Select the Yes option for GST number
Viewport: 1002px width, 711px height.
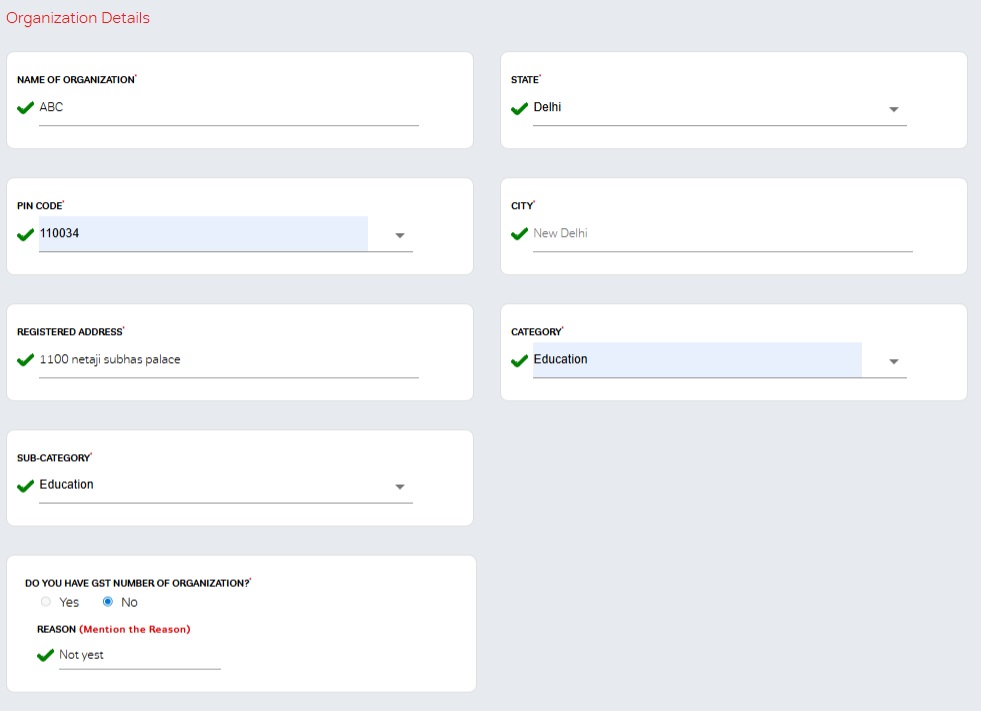[x=45, y=601]
